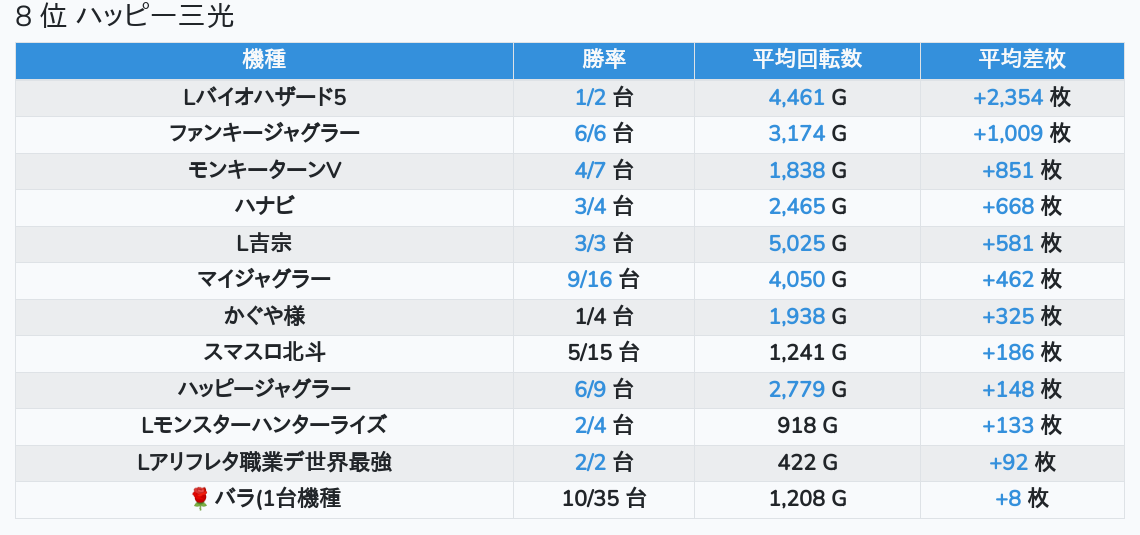
Task: Click the 2/2 win rate link
Action: (590, 462)
